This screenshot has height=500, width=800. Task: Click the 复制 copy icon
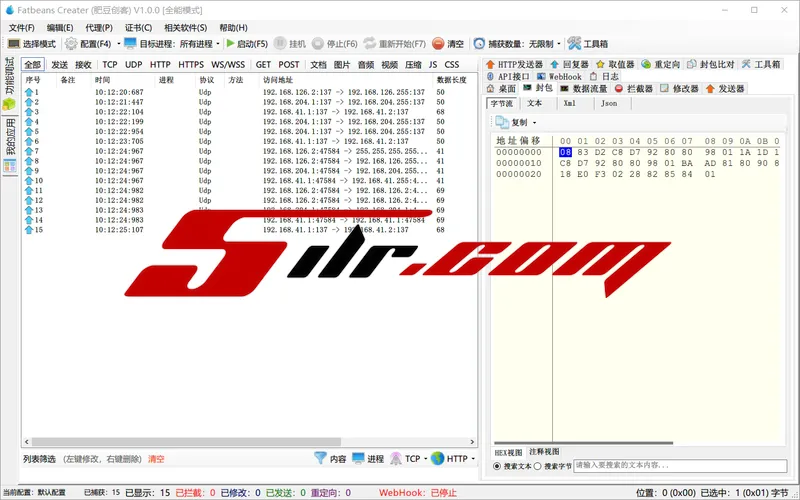coord(502,122)
